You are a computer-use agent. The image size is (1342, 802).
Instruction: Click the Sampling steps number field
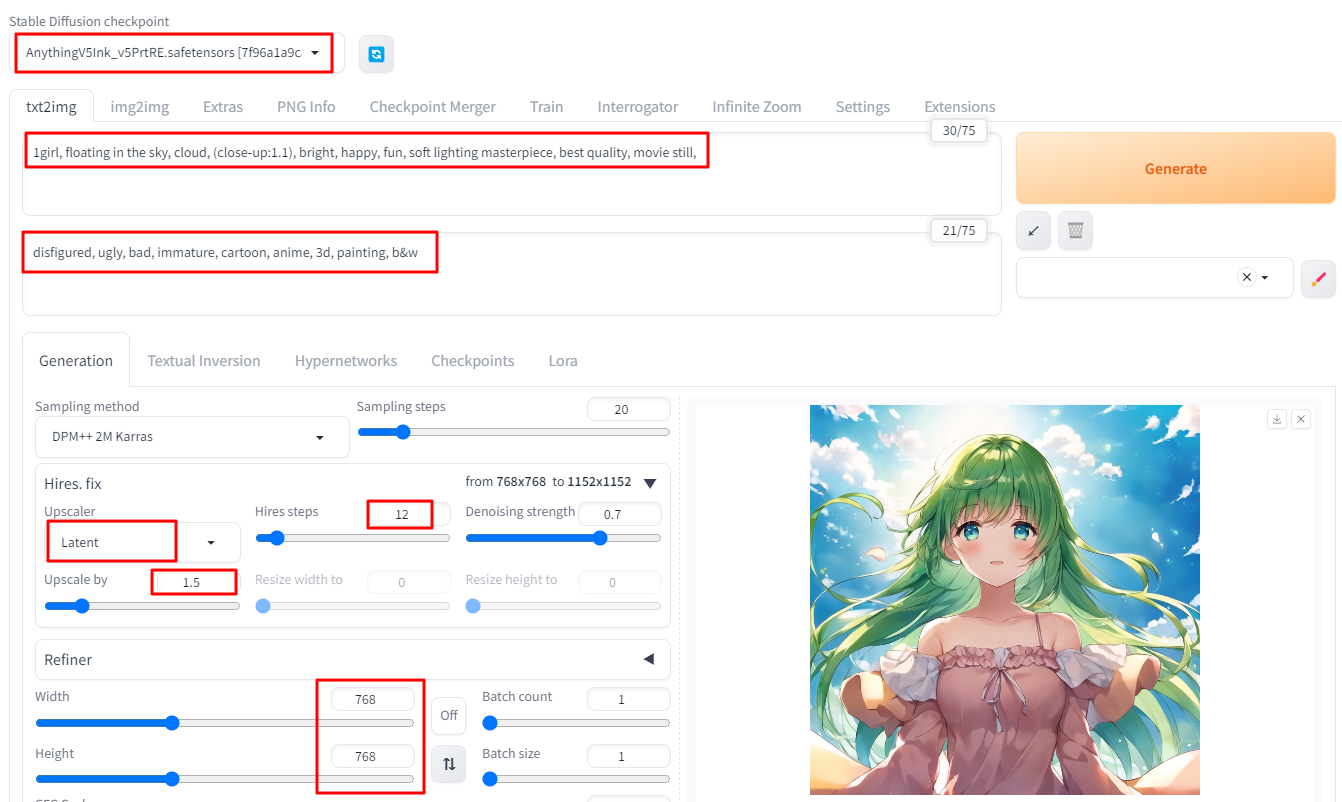[628, 409]
